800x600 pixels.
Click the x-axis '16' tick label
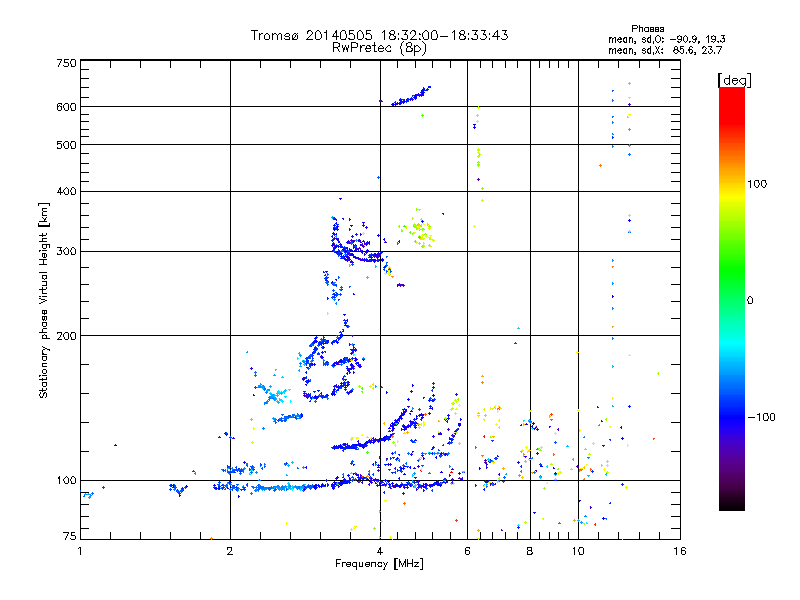[x=680, y=551]
